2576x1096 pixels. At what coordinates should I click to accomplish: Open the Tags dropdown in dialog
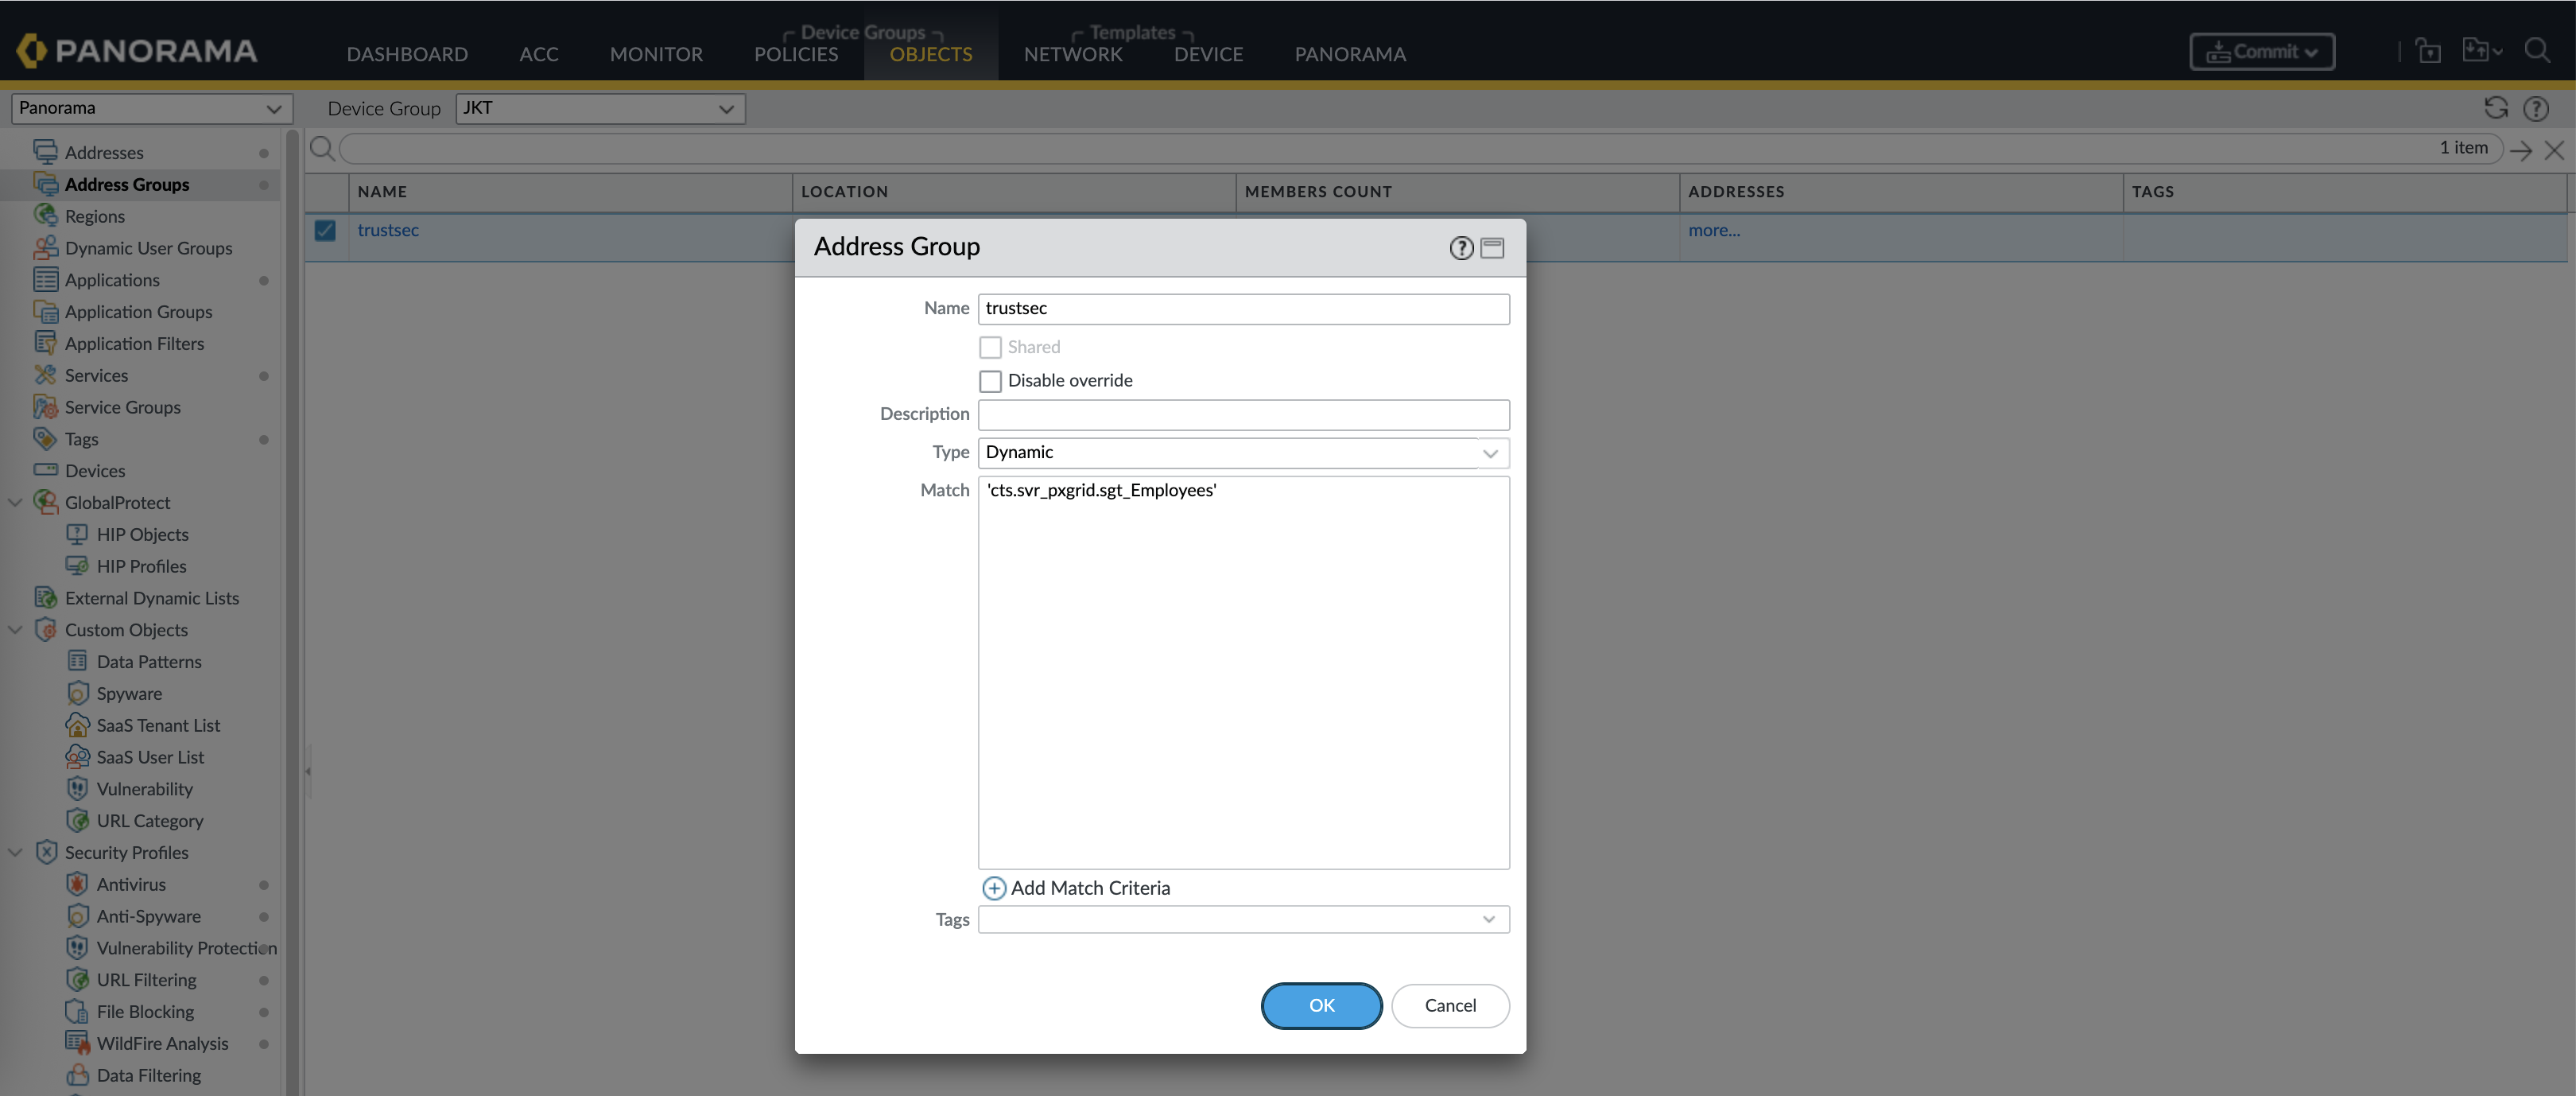[x=1243, y=919]
